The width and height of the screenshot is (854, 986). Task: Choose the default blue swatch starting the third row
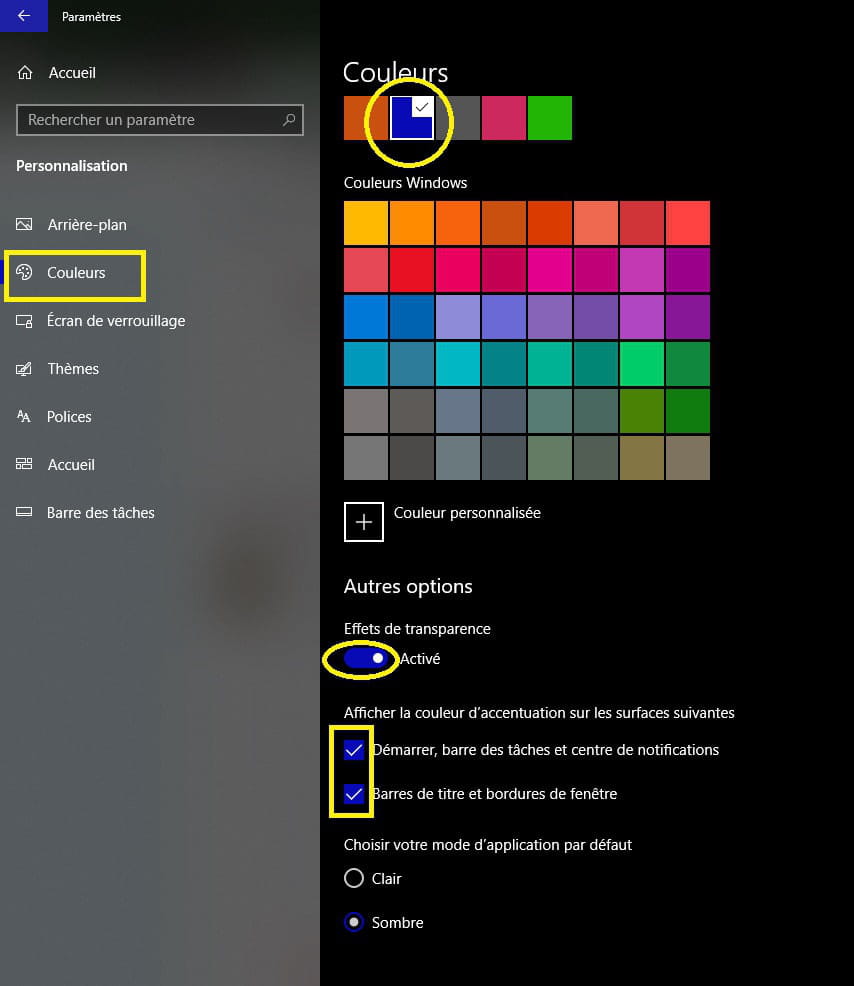(x=366, y=317)
